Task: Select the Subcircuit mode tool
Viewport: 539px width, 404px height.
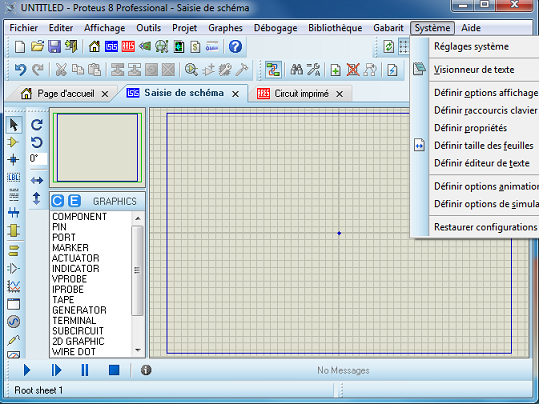Action: [14, 230]
